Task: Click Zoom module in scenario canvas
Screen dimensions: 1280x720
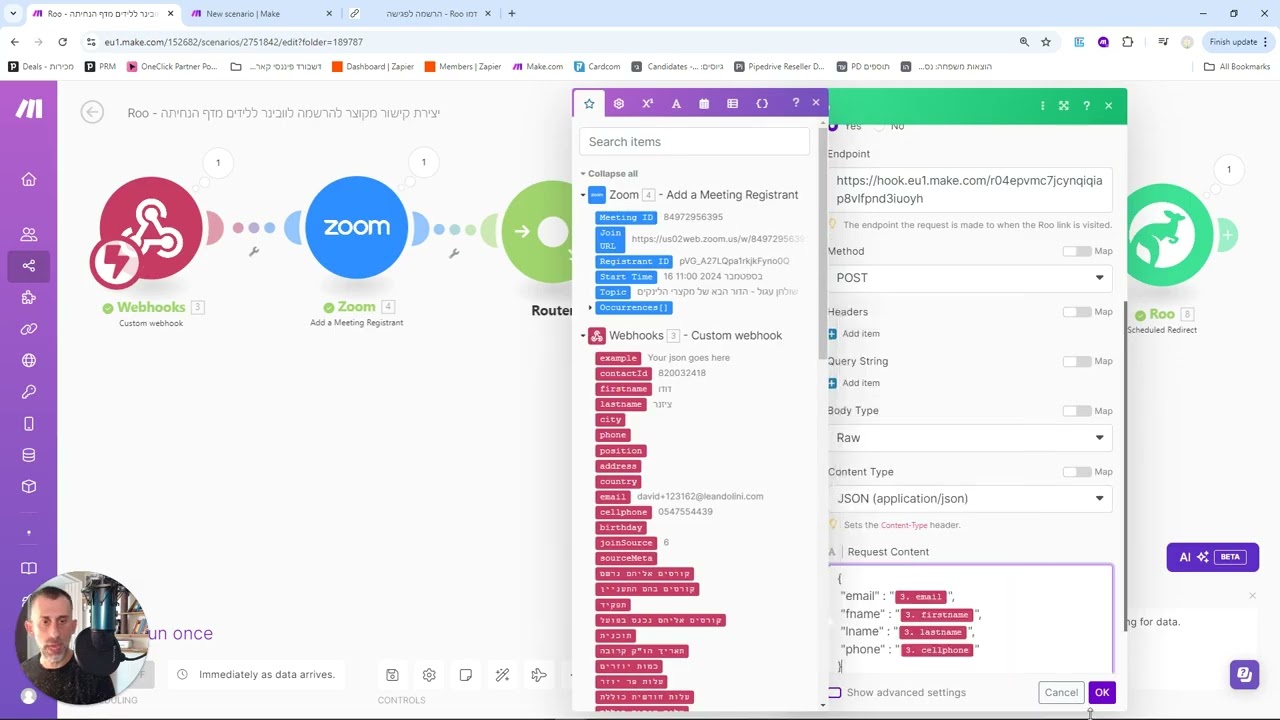Action: tap(356, 228)
